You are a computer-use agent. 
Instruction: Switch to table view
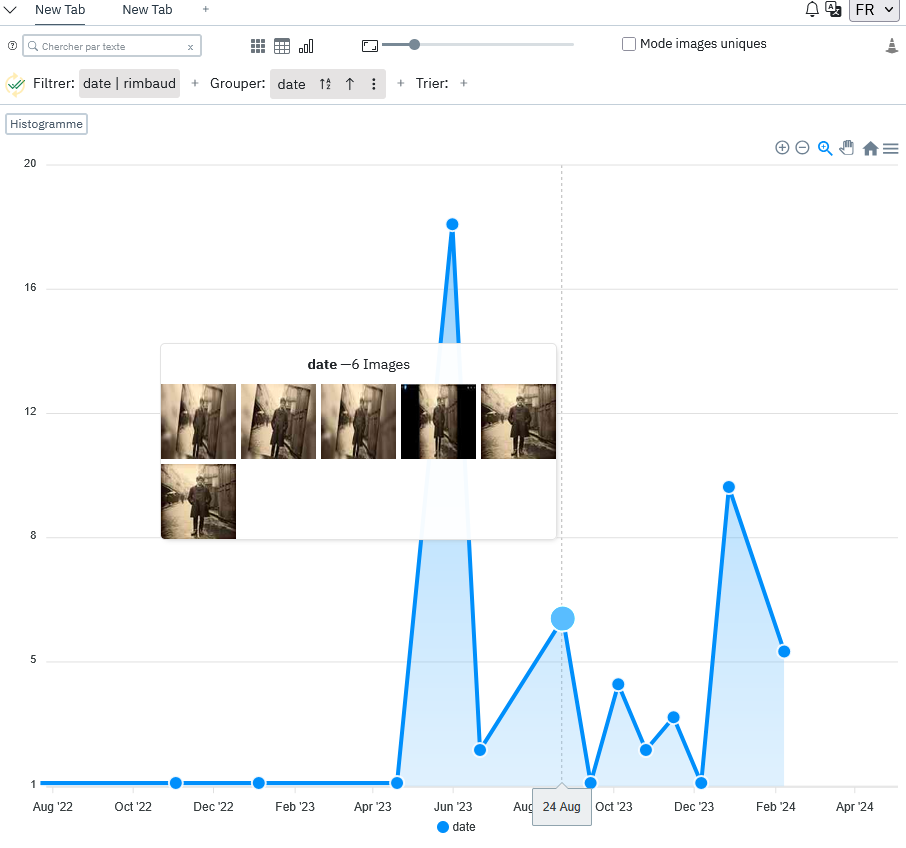(282, 46)
